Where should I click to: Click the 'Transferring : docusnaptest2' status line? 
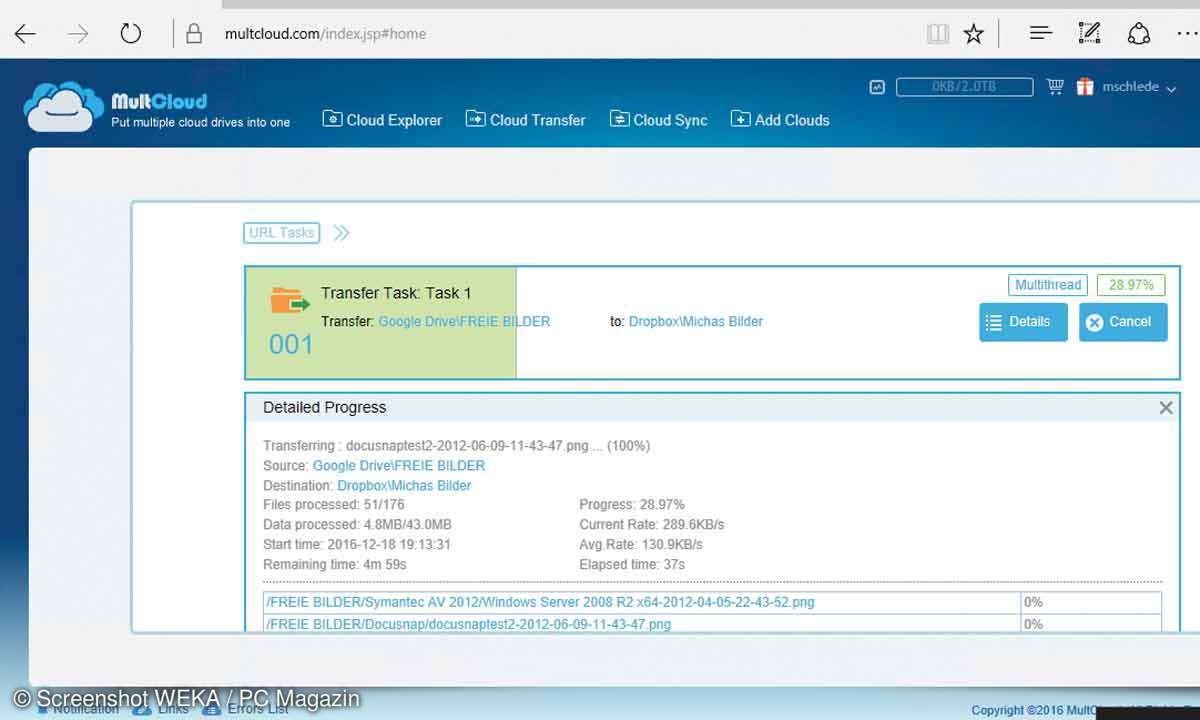(x=456, y=446)
